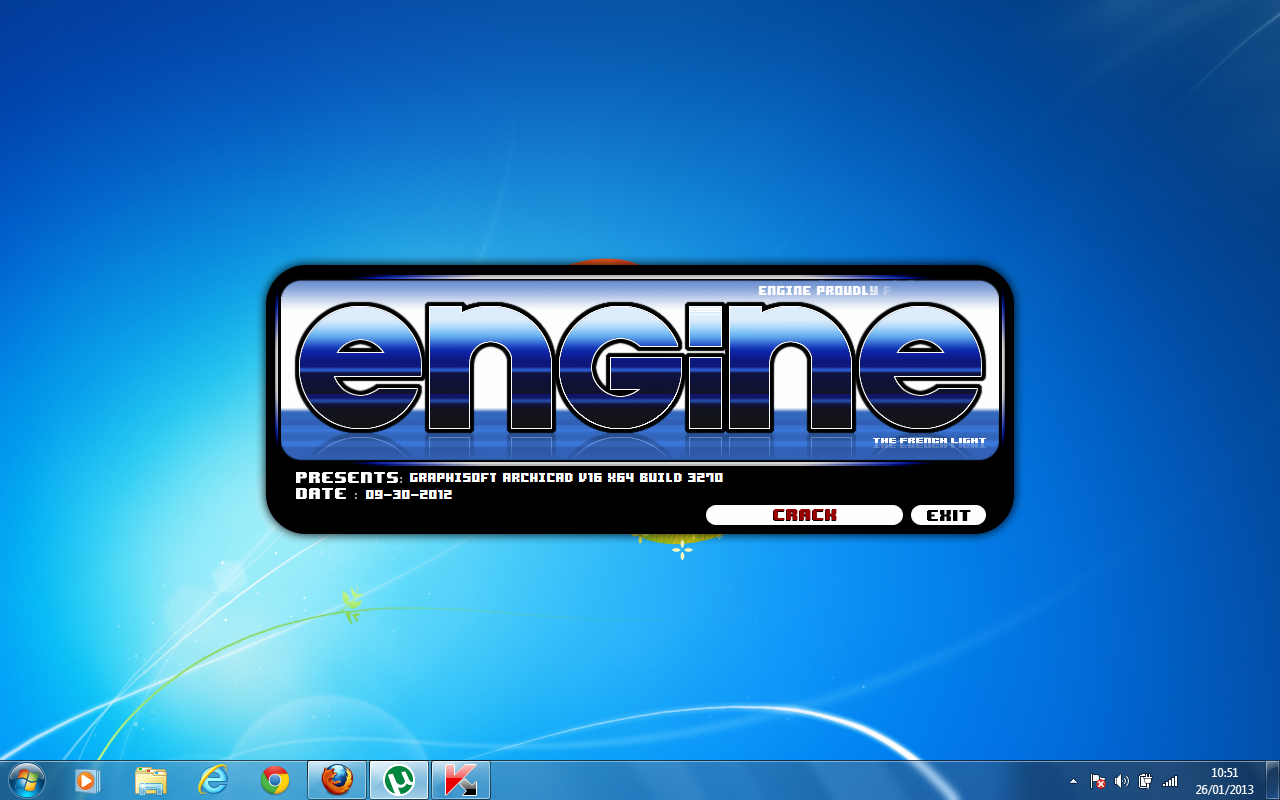Click the 'Engine proudly' scrolling text
Image resolution: width=1280 pixels, height=800 pixels.
(818, 291)
